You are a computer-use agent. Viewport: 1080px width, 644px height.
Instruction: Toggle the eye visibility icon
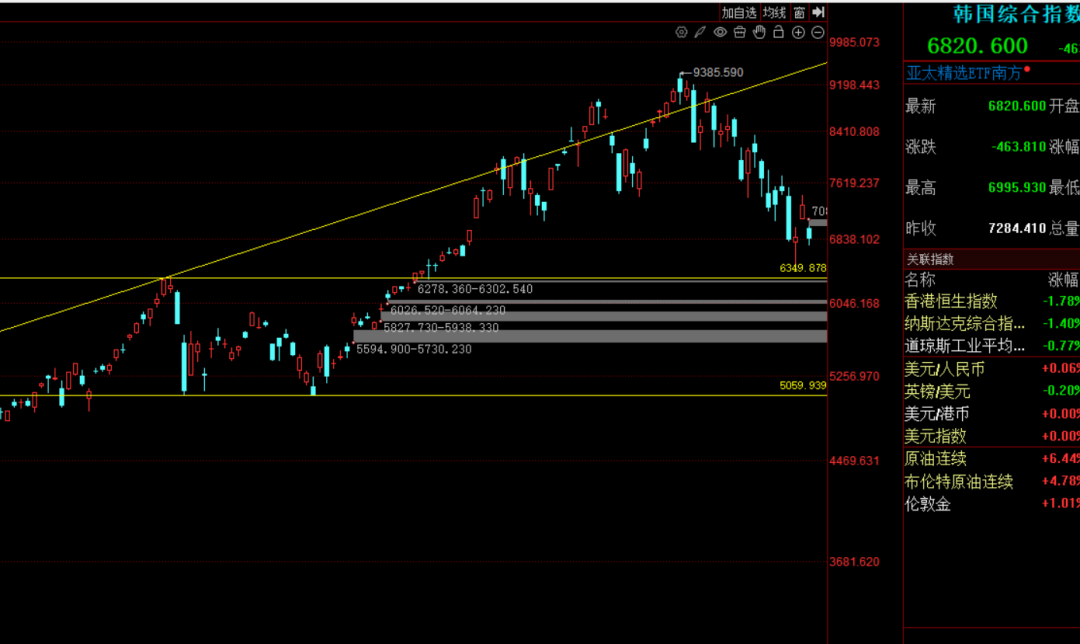coord(720,32)
